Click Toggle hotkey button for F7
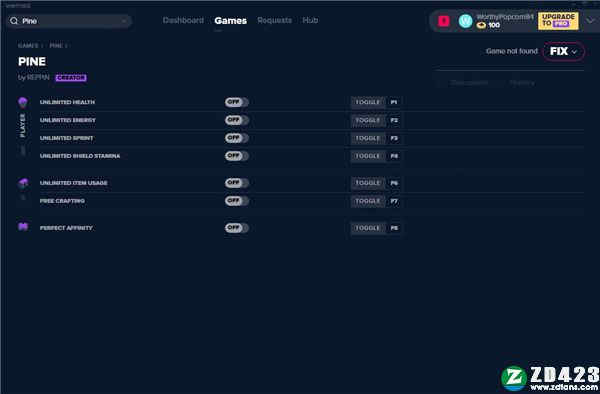 tap(368, 201)
